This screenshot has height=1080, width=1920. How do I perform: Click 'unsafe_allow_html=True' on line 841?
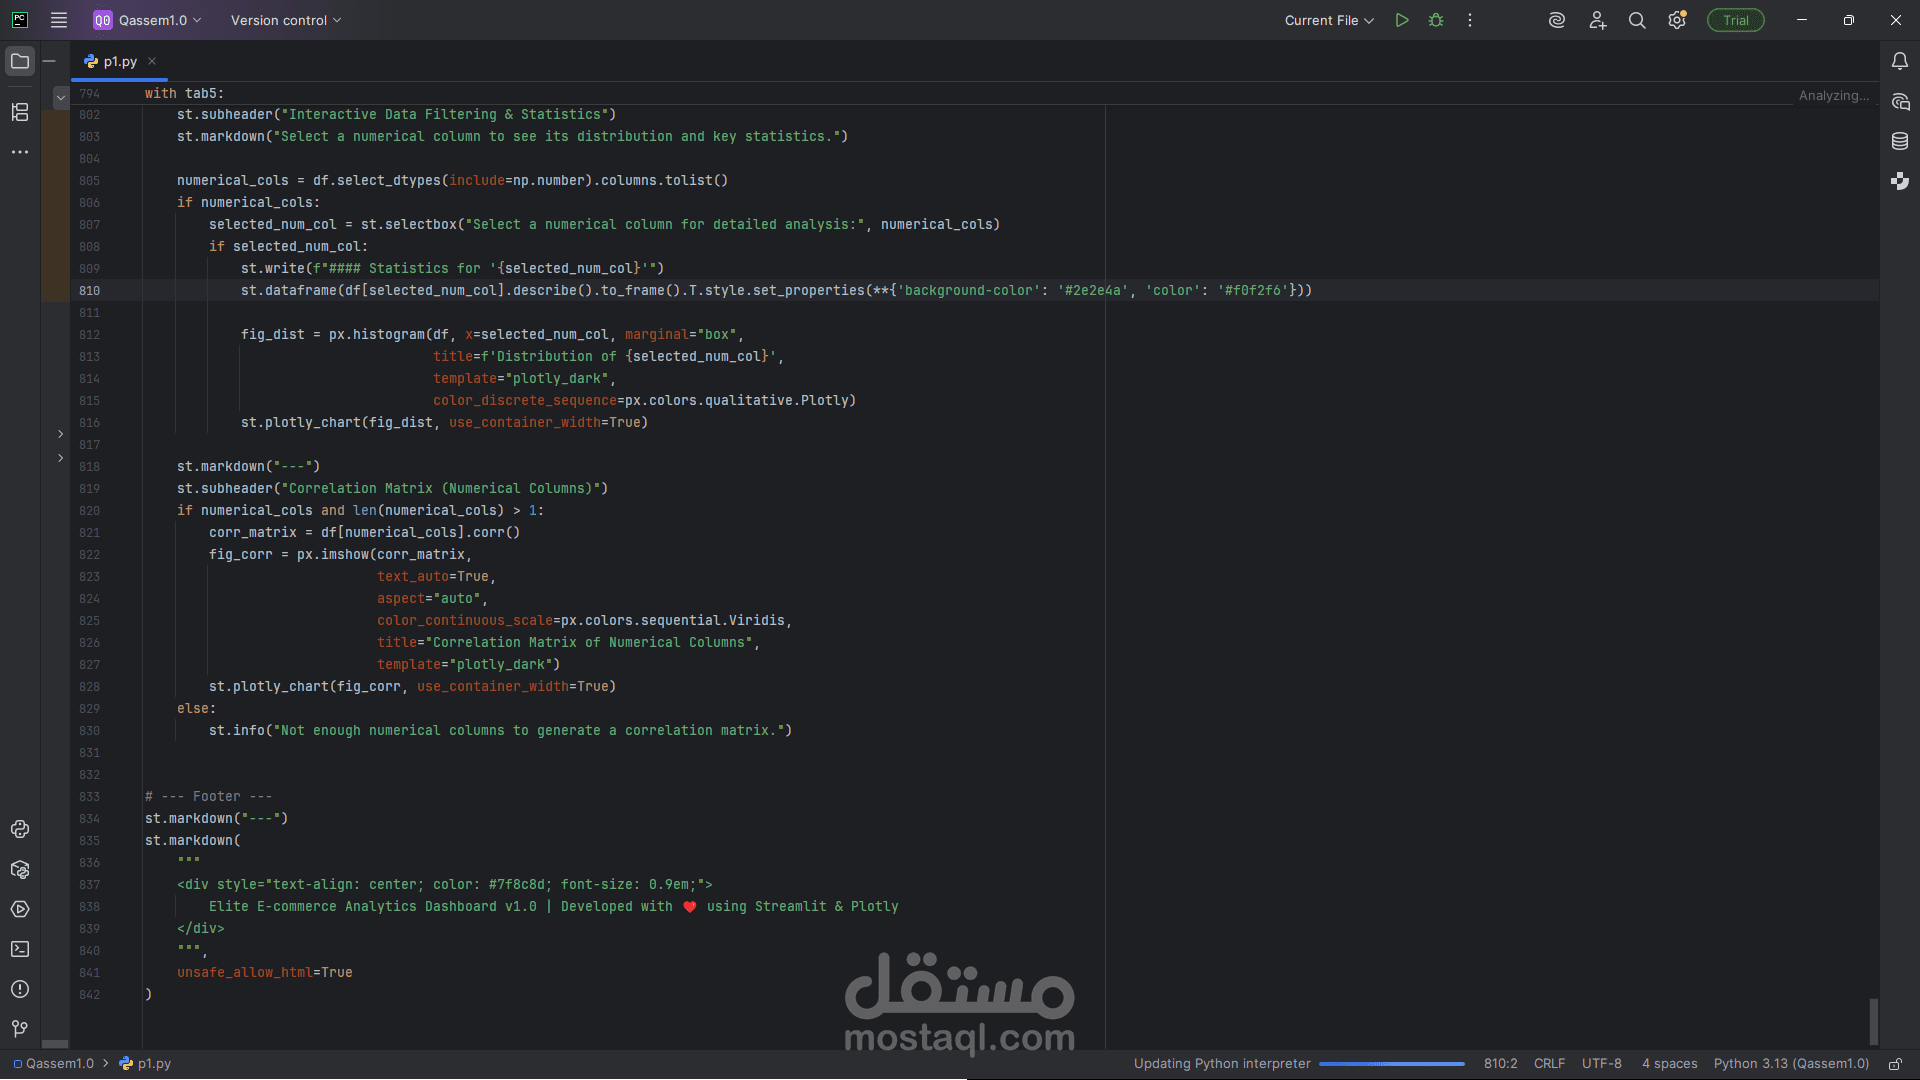[264, 972]
